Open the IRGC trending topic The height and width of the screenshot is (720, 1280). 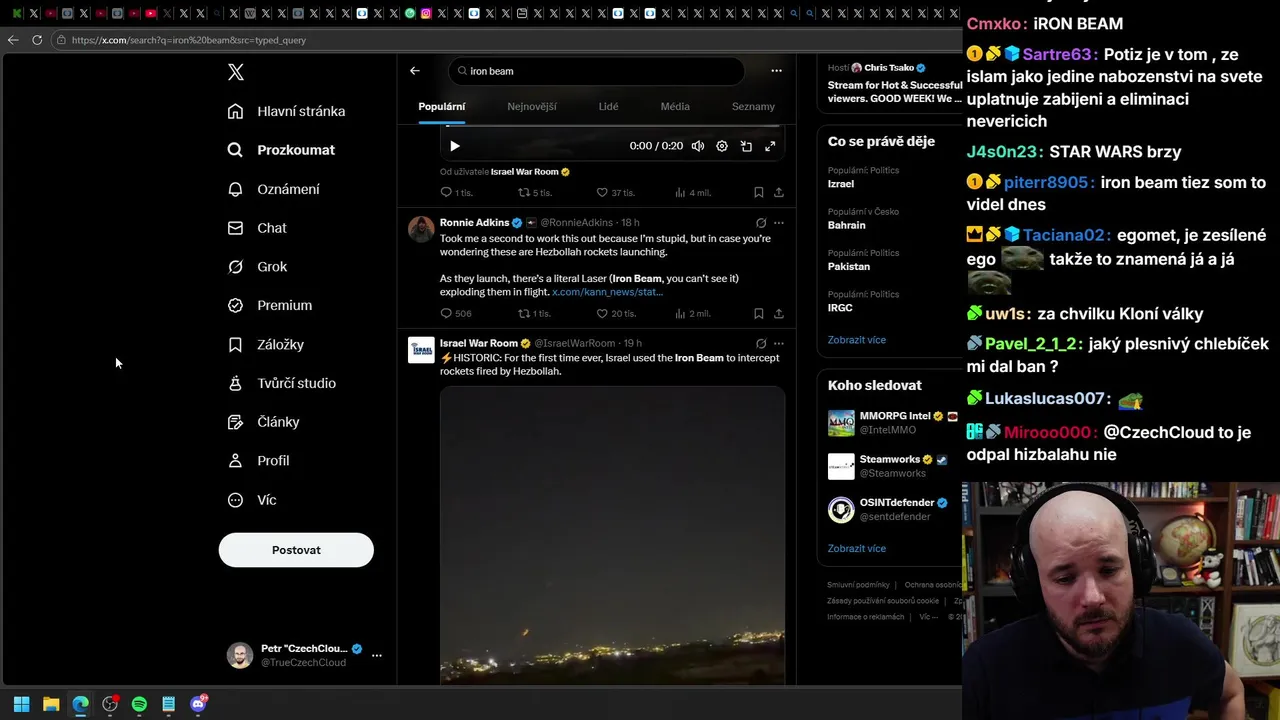coord(840,308)
